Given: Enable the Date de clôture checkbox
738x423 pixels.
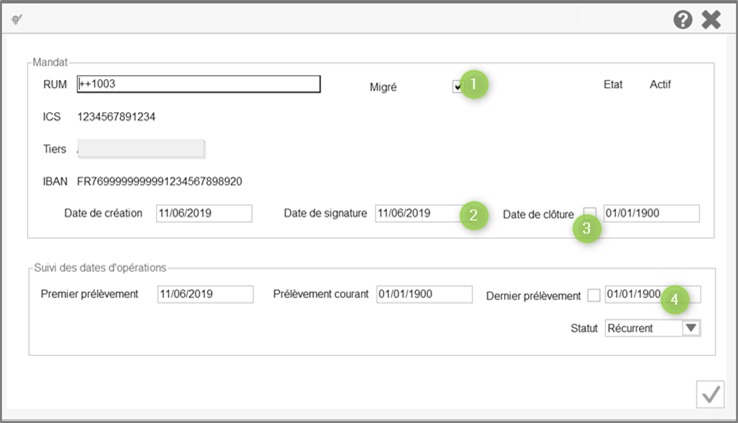Looking at the screenshot, I should pyautogui.click(x=590, y=213).
